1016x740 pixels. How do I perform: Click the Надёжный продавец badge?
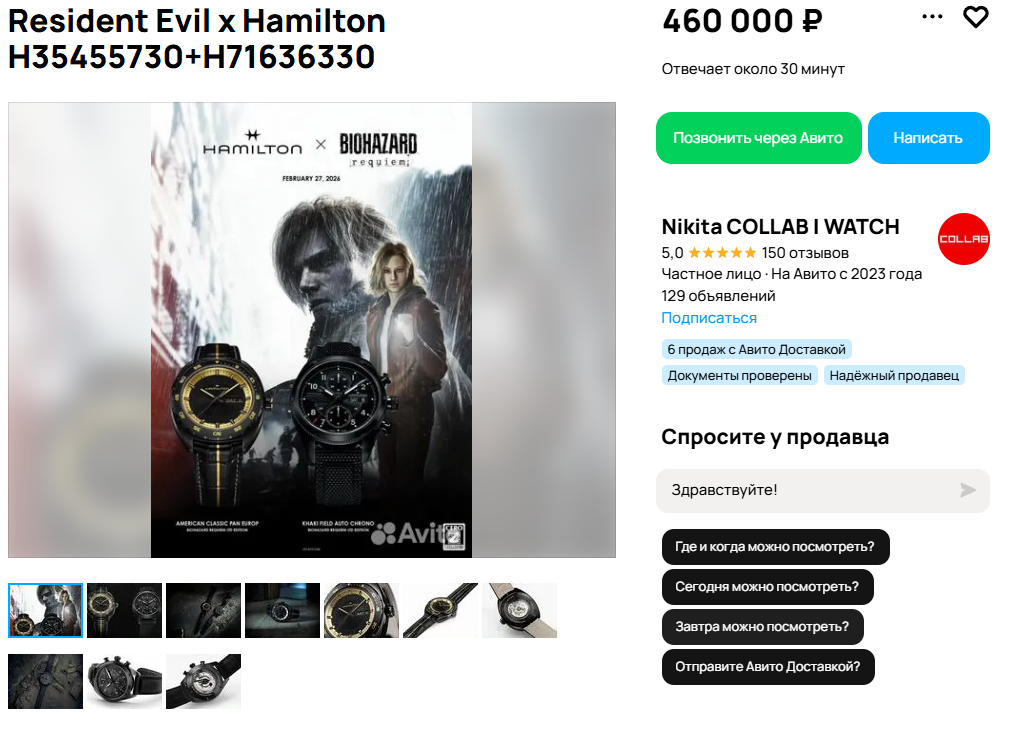[x=894, y=376]
